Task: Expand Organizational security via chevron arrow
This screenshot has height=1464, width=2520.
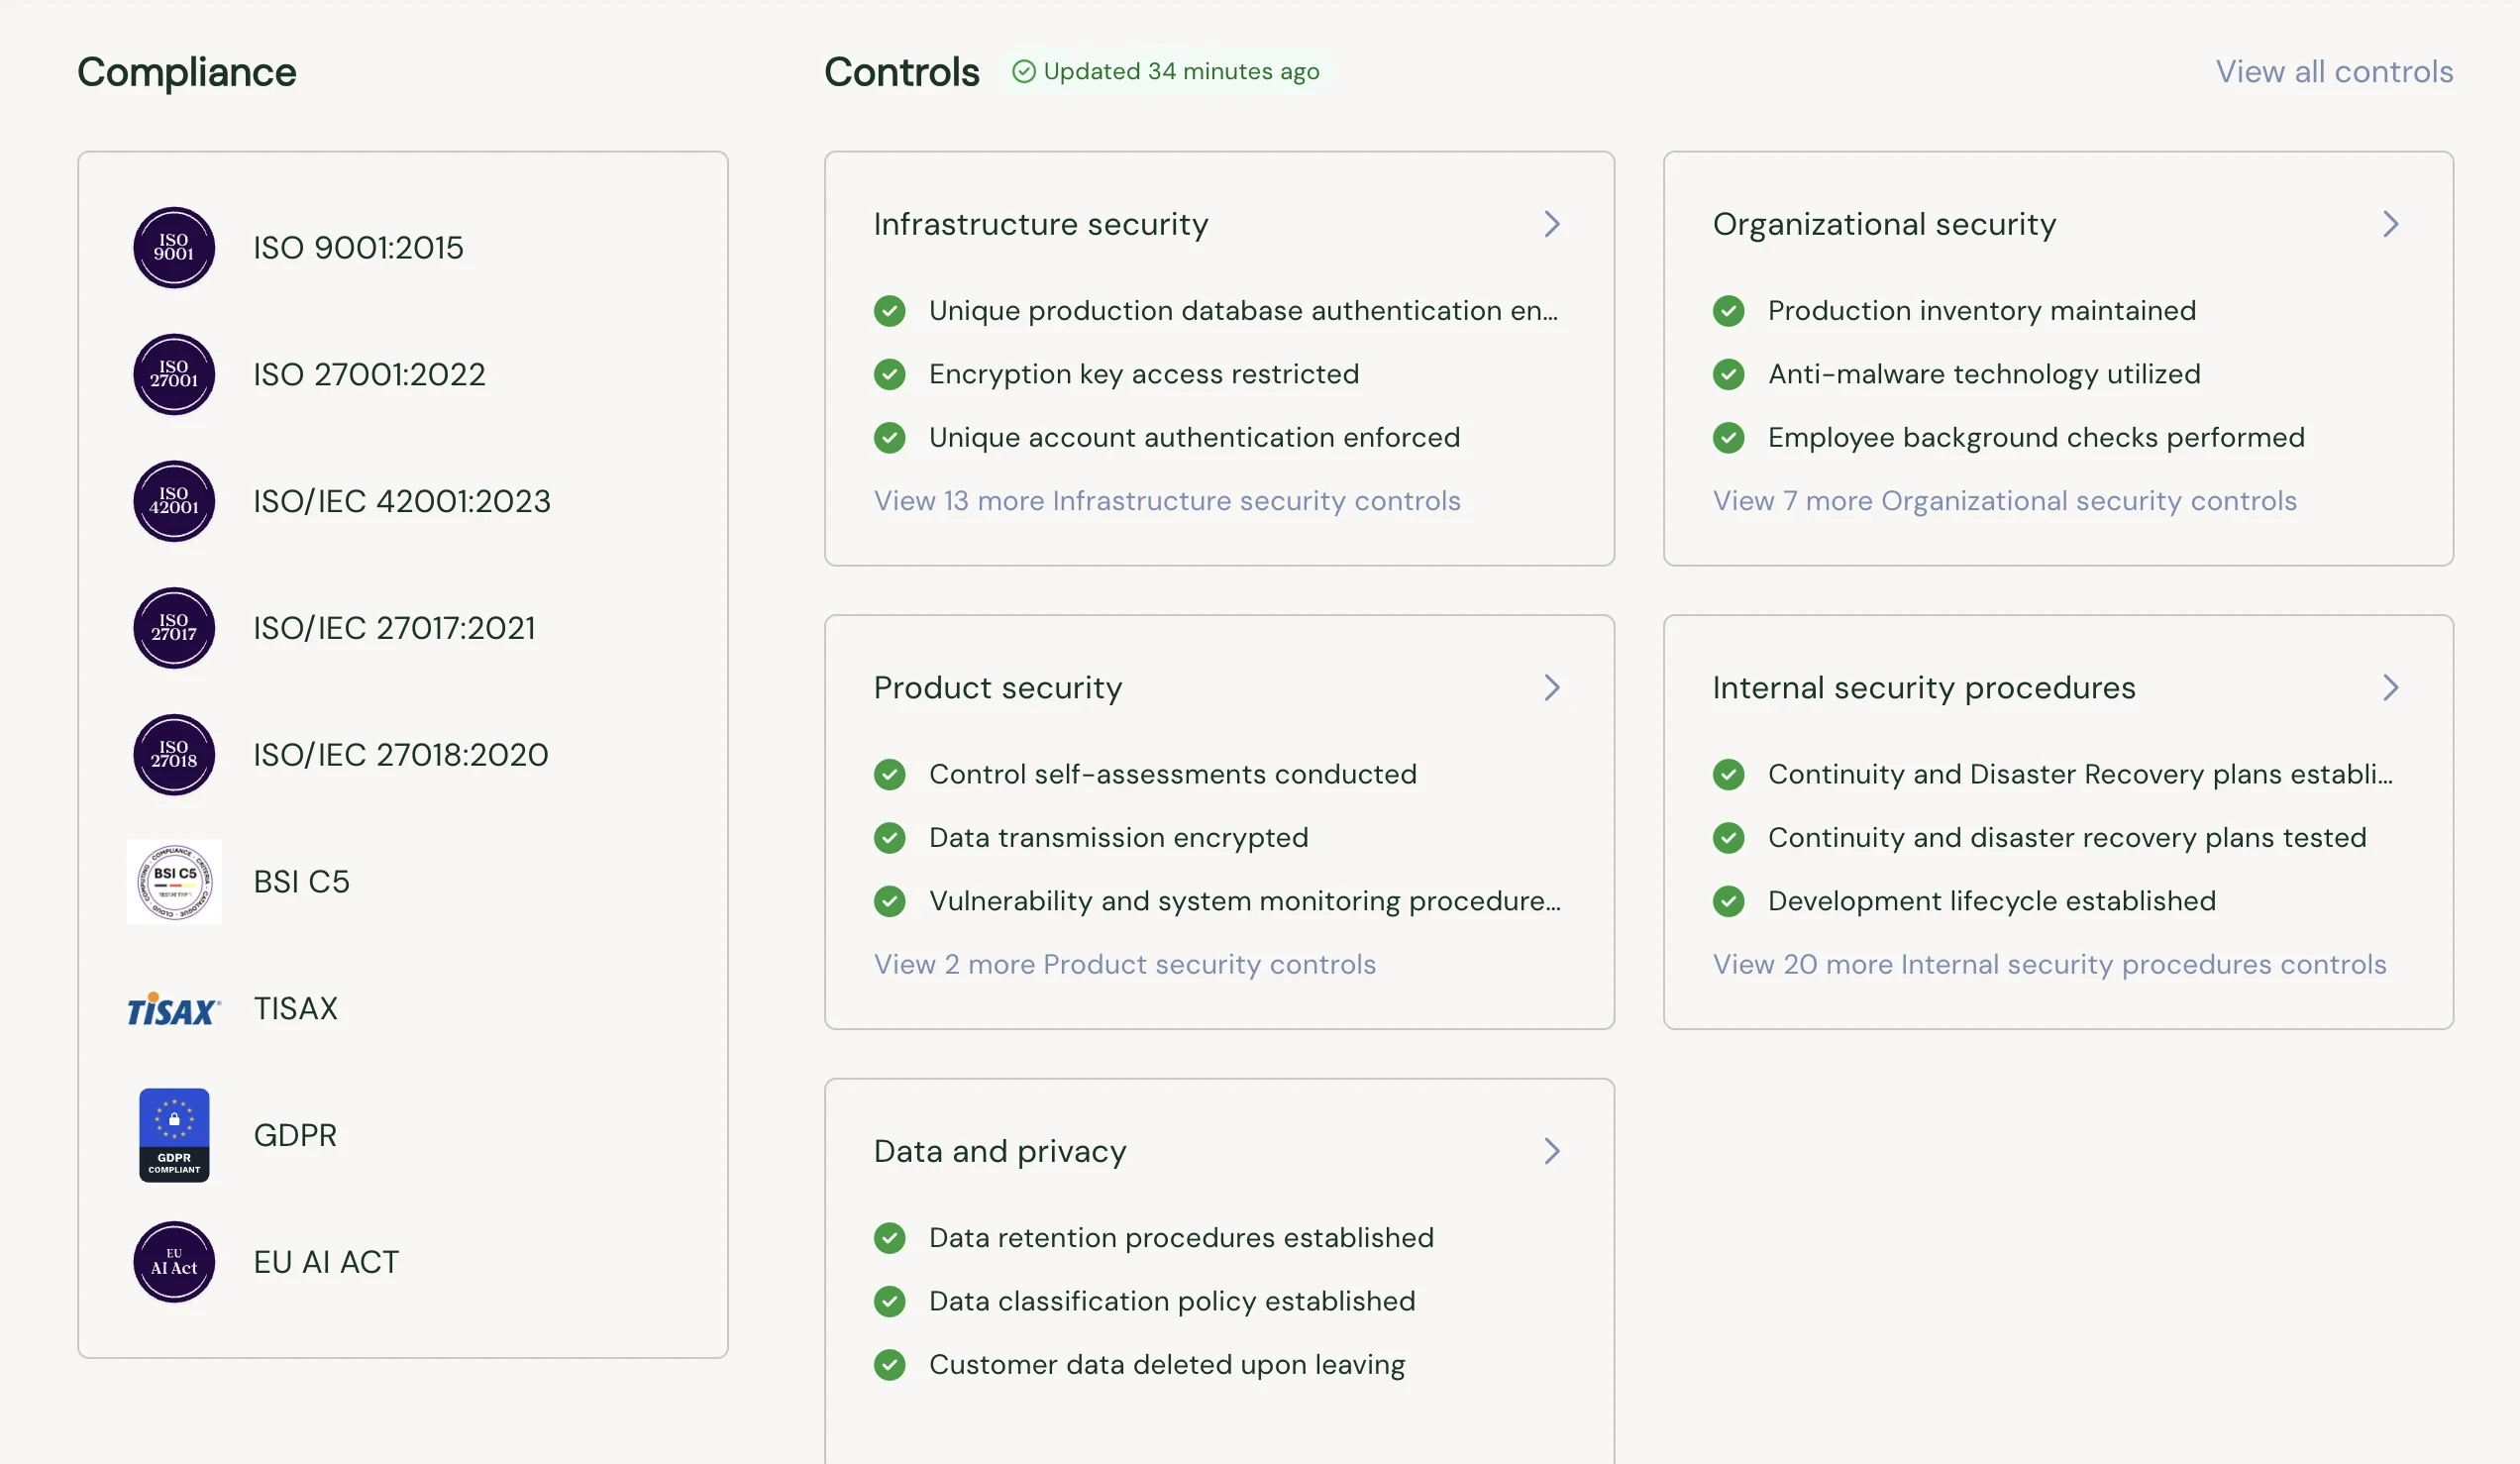Action: coord(2390,224)
